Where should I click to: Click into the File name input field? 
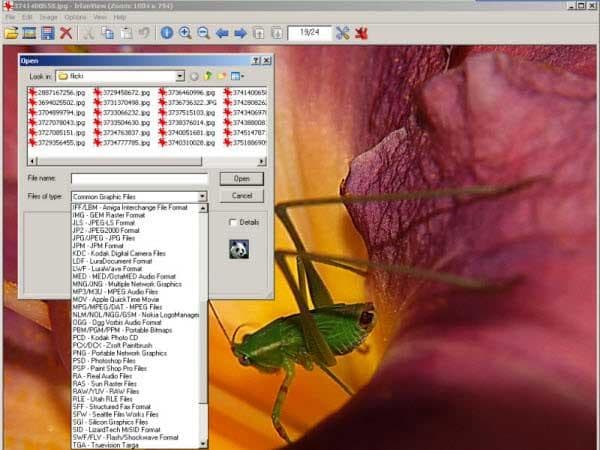point(139,178)
